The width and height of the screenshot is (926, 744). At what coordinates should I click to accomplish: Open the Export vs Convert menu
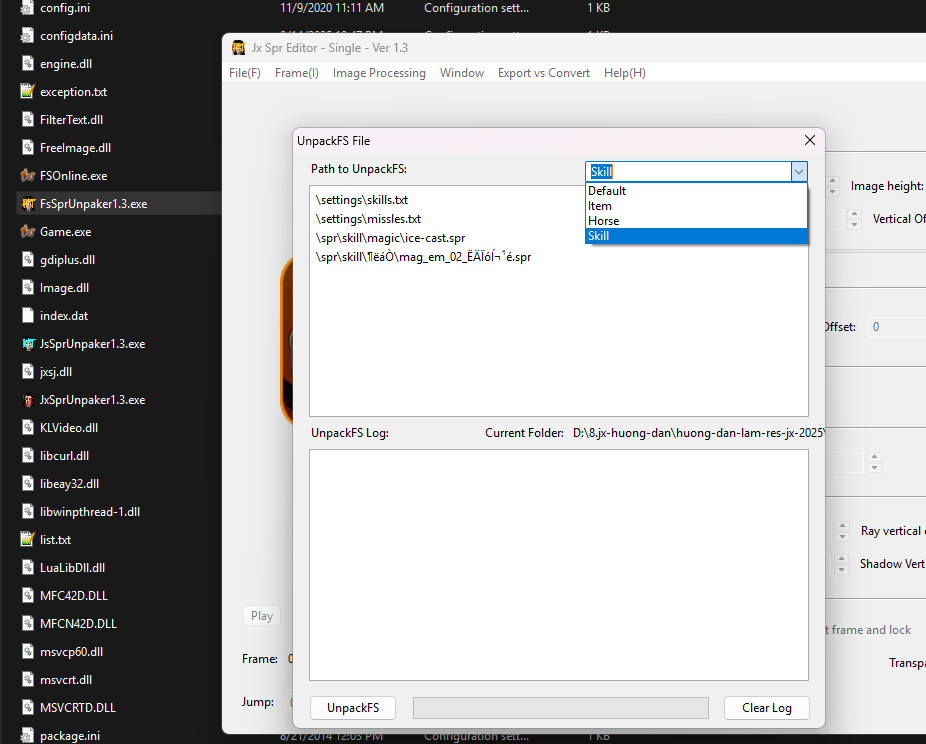543,73
